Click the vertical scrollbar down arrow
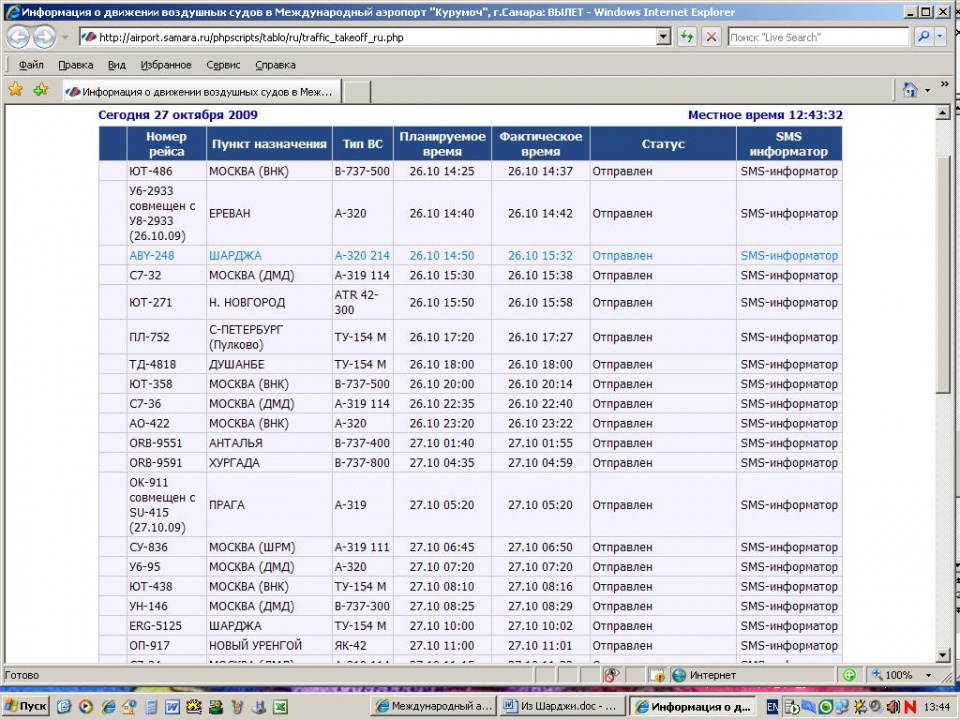 click(x=943, y=655)
